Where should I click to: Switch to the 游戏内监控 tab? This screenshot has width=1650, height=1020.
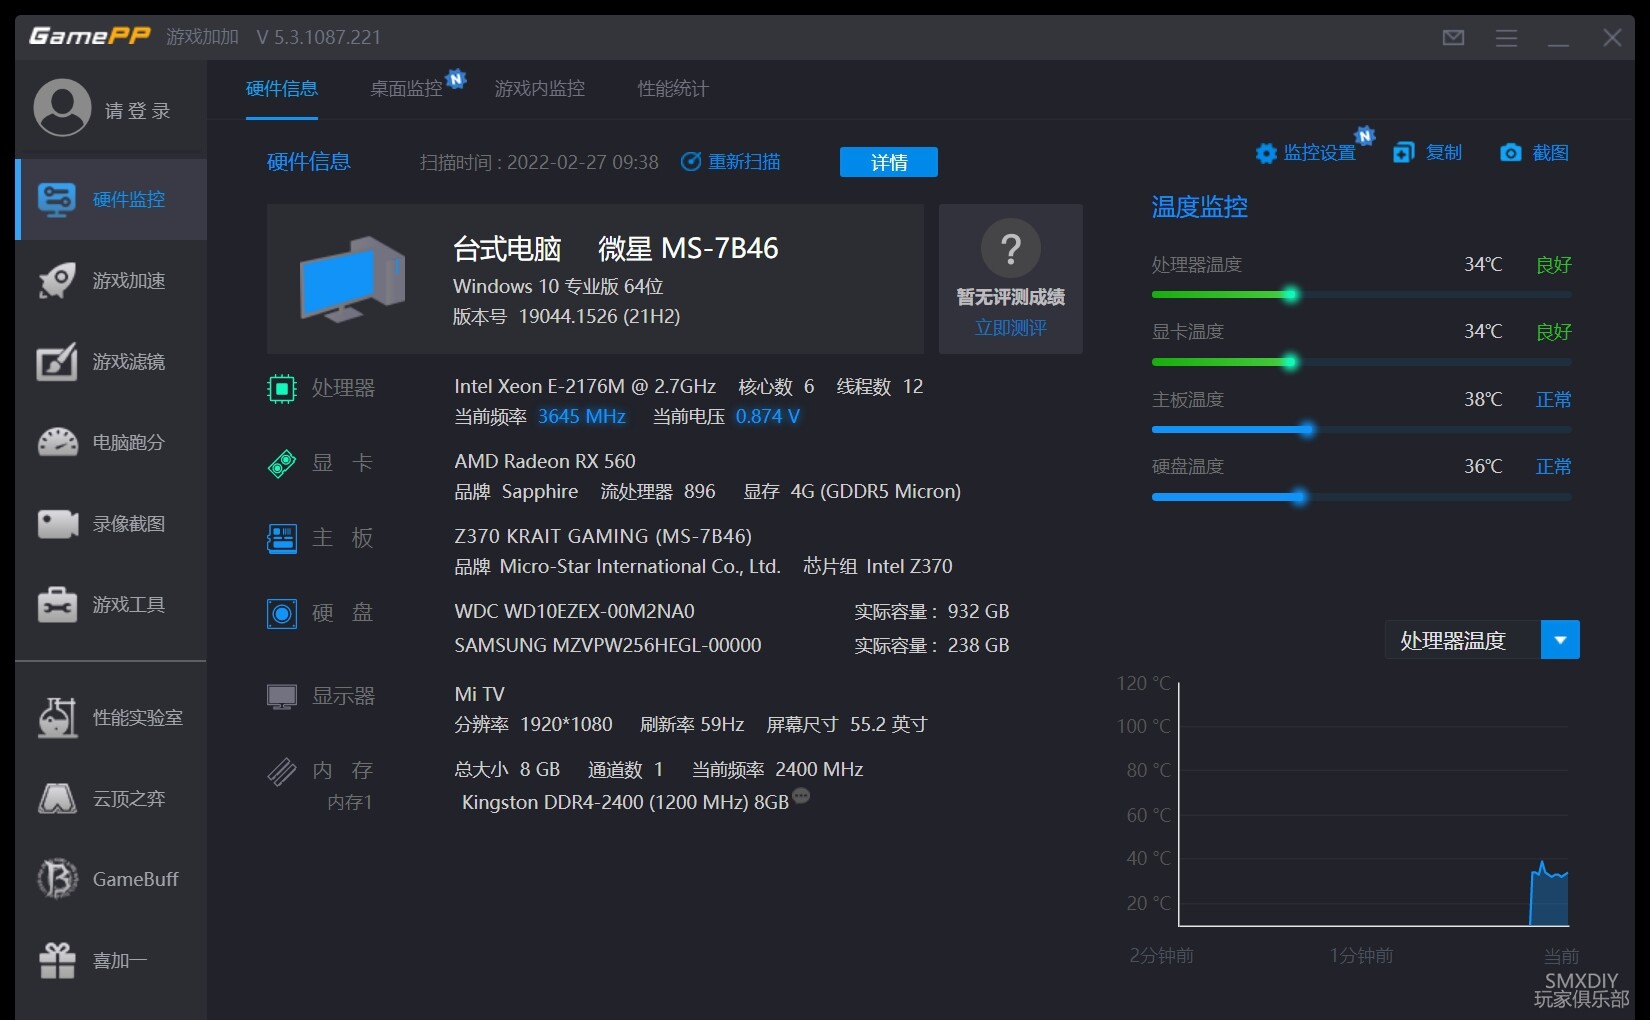540,89
